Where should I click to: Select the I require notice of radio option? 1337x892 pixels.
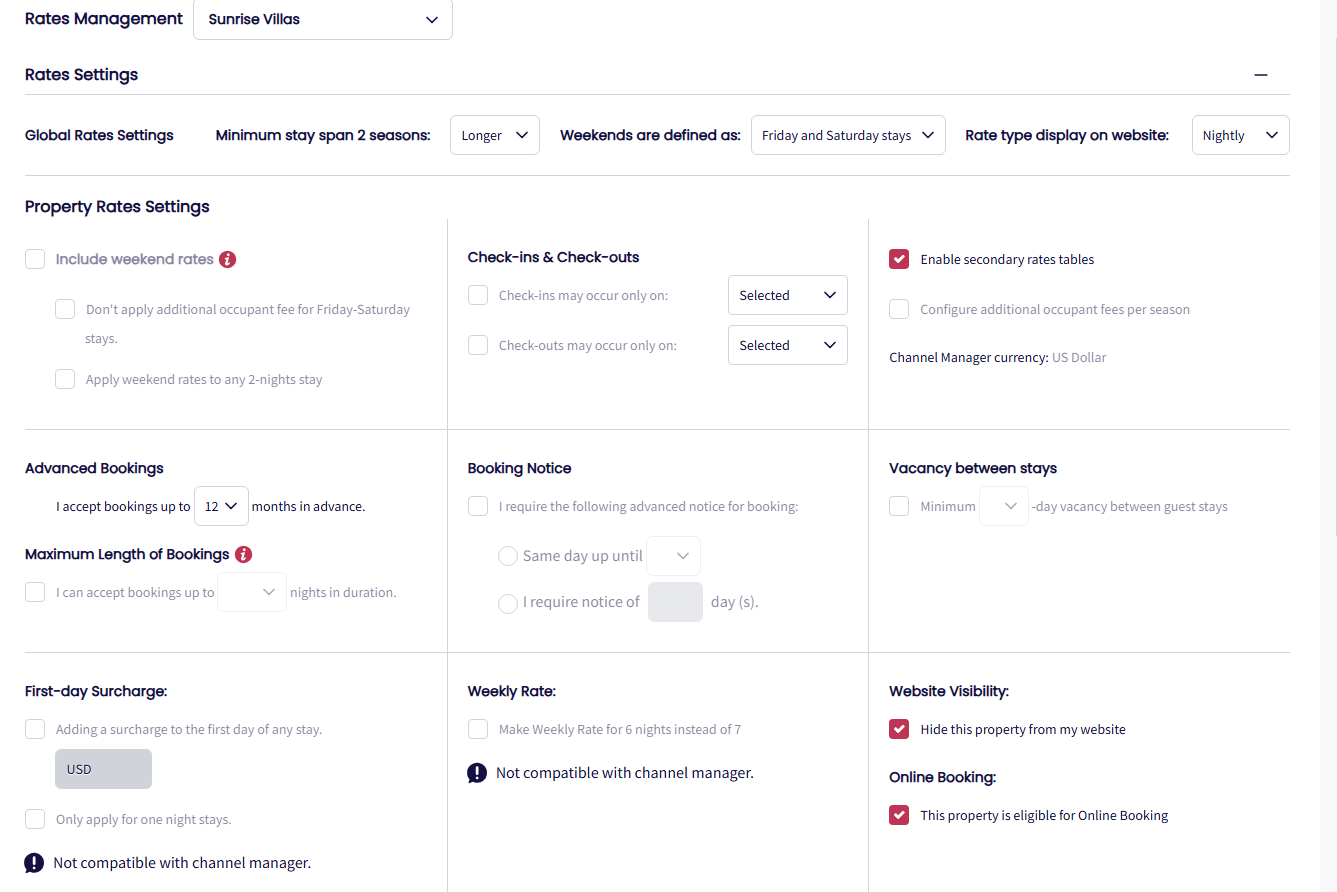pyautogui.click(x=508, y=603)
